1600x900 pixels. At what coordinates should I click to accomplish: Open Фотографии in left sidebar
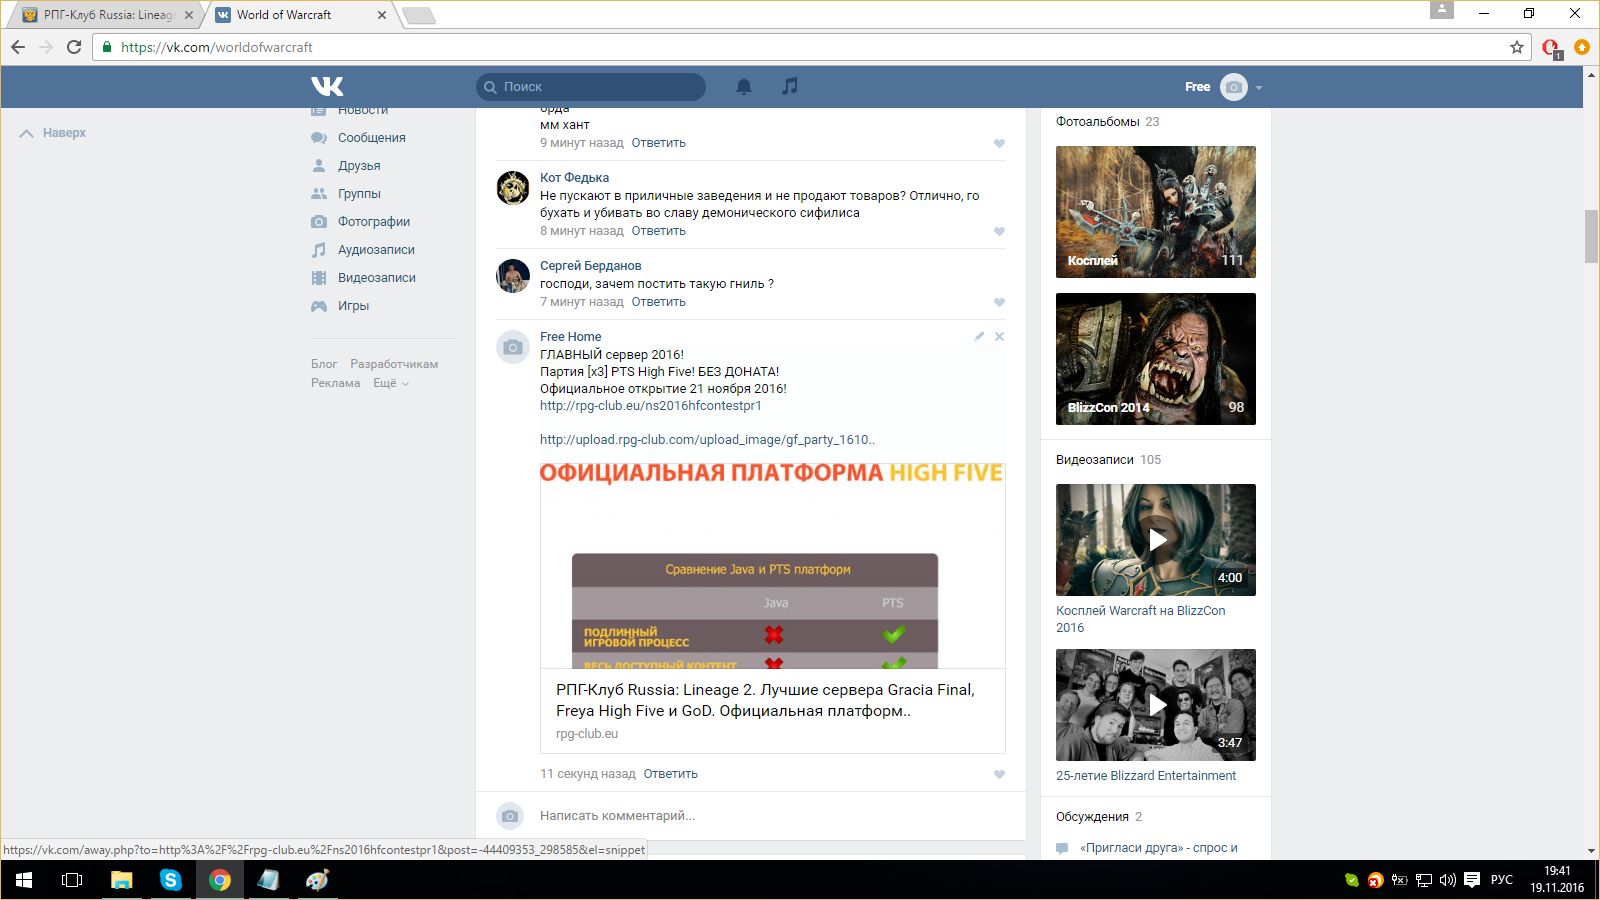pyautogui.click(x=374, y=222)
